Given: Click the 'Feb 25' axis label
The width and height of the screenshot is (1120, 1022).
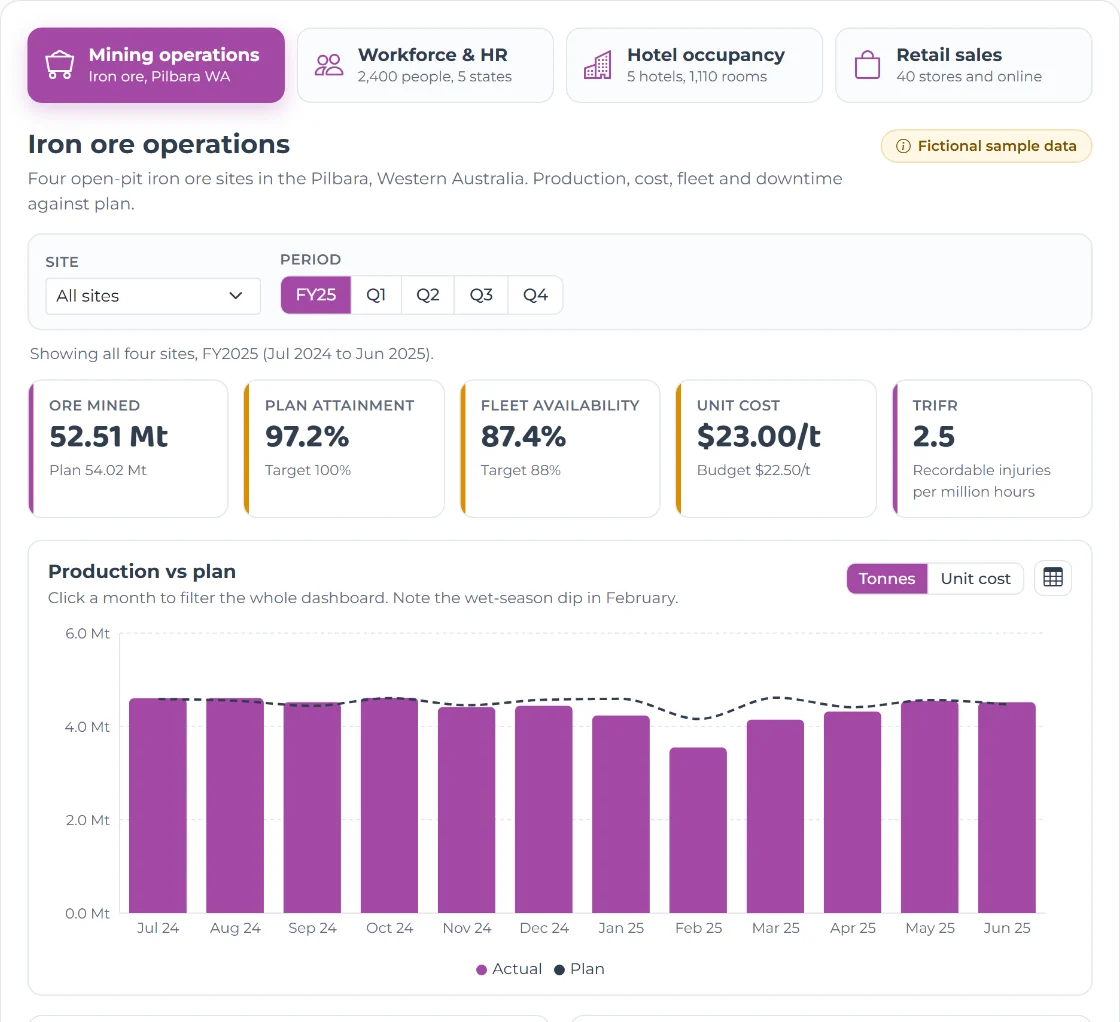Looking at the screenshot, I should tap(699, 928).
